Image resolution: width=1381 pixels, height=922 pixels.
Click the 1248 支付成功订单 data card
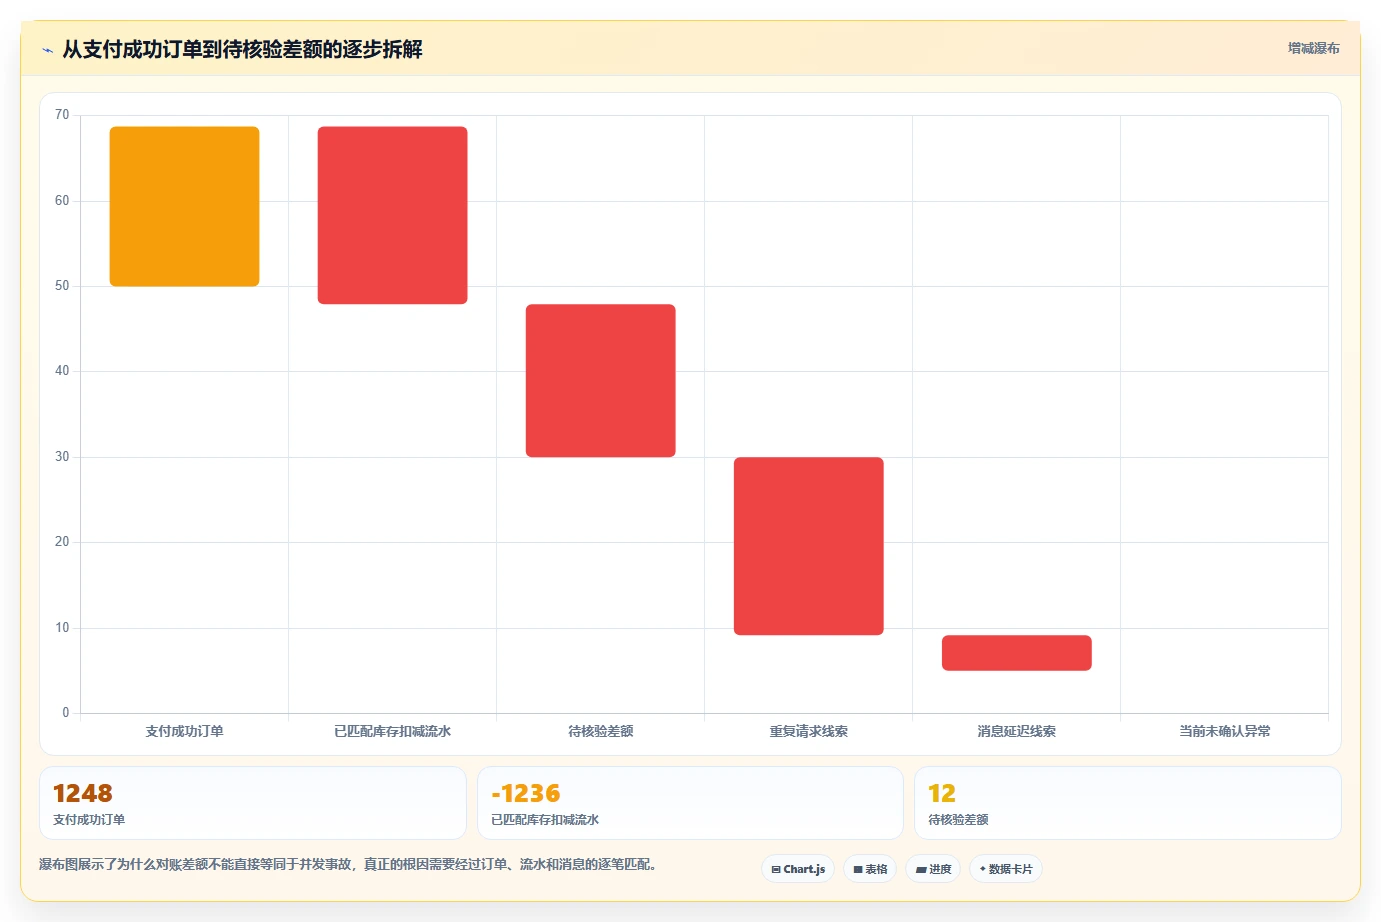click(x=253, y=803)
